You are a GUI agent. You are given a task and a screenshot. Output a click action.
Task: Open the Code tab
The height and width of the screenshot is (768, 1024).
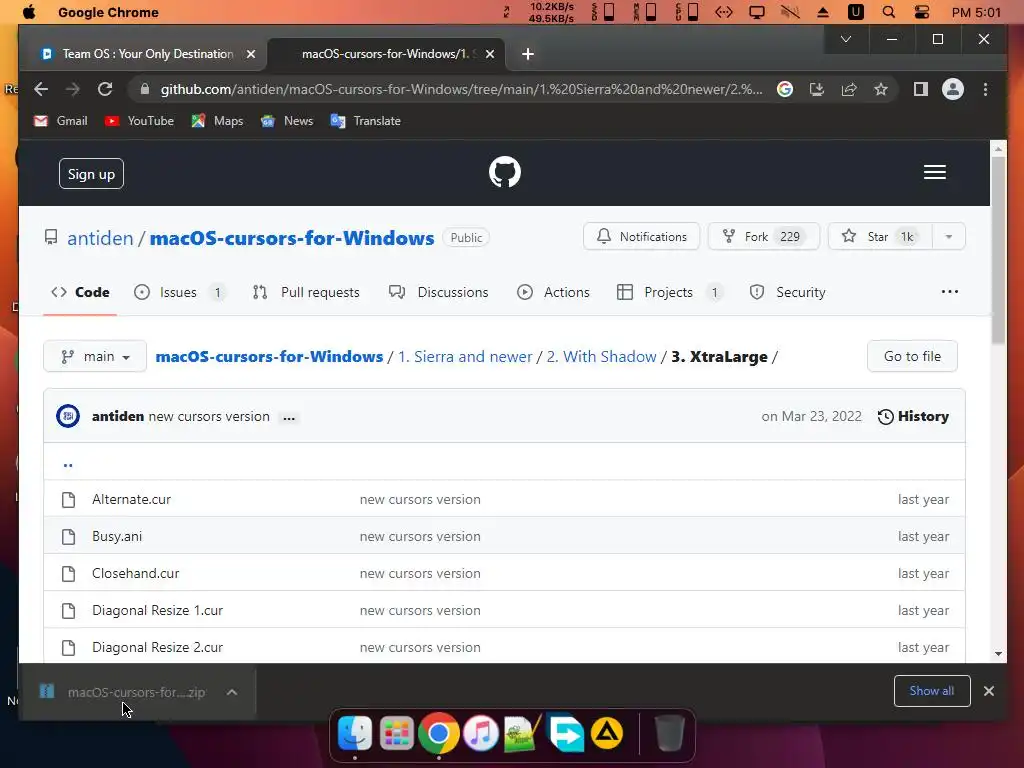click(x=80, y=293)
